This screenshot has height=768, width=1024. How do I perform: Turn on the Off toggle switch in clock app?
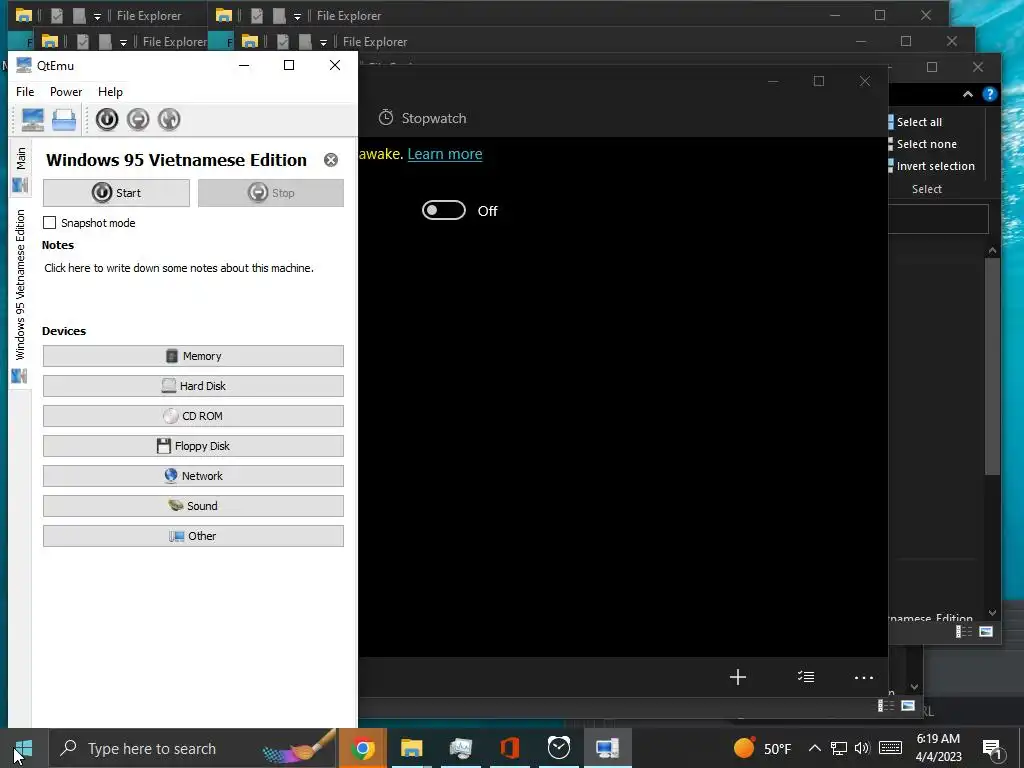point(444,210)
